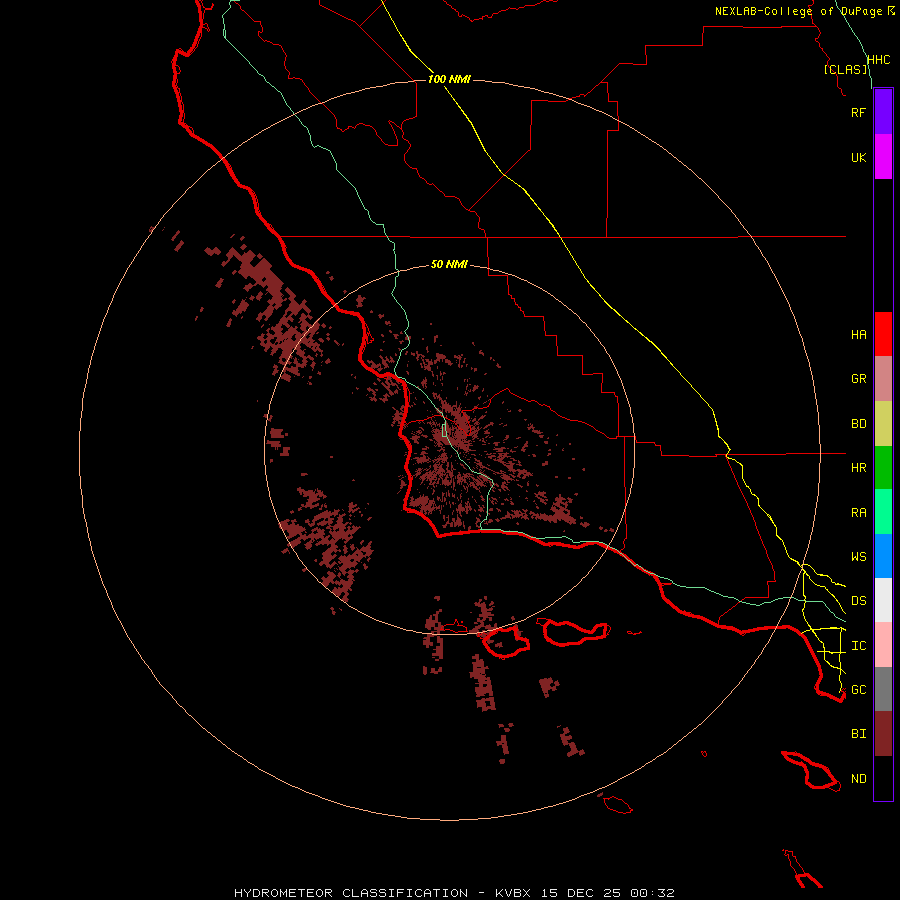
Task: Click the HA legend label
Action: point(858,335)
